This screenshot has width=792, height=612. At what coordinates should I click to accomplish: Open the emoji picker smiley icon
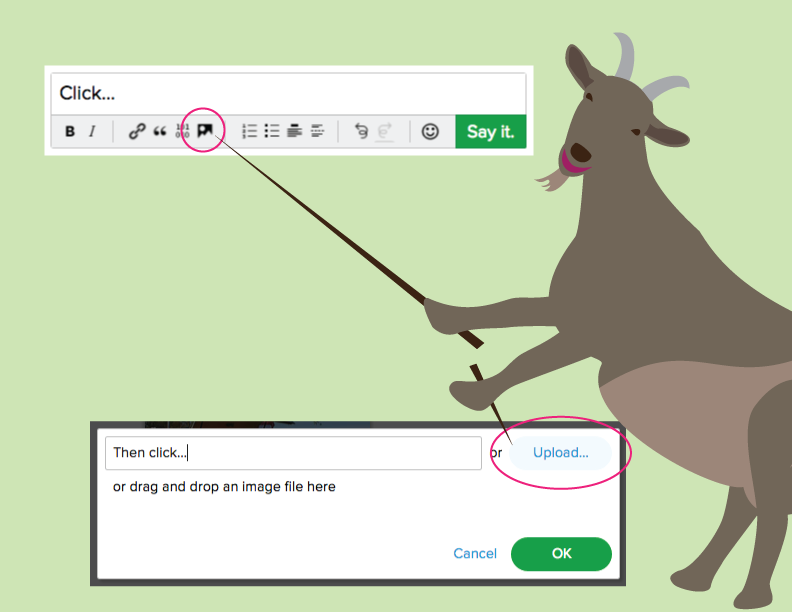point(430,131)
